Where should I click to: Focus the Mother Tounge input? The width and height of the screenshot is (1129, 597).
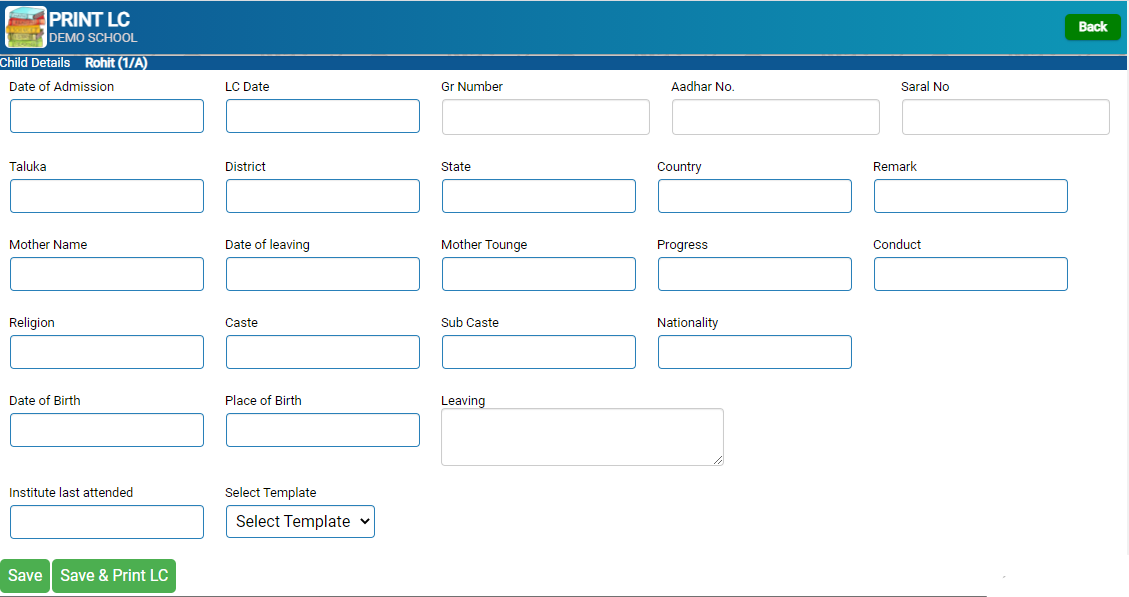click(539, 274)
